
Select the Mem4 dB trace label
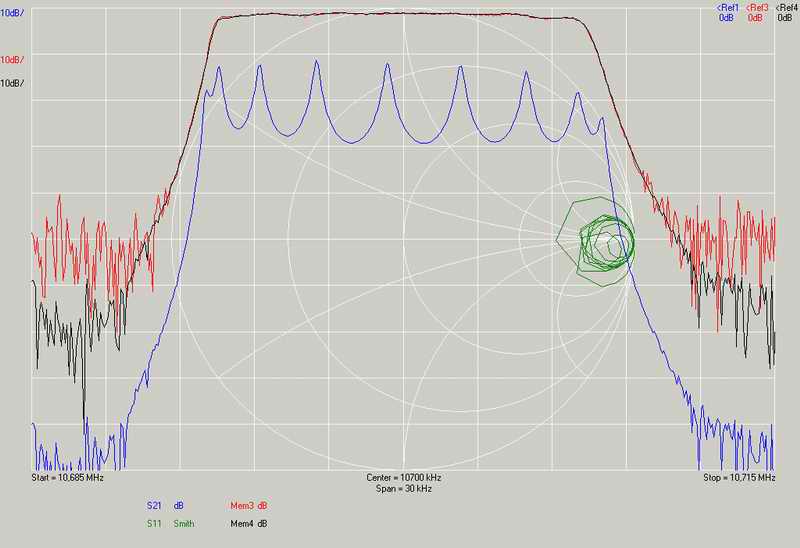(x=248, y=524)
